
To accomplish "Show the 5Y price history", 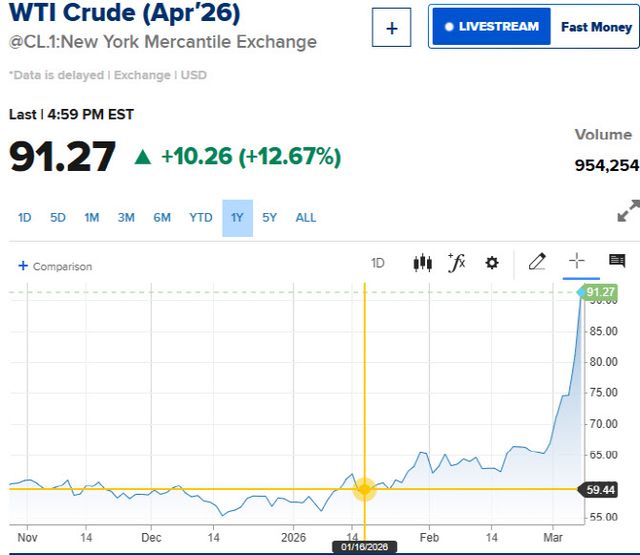I will 270,217.
